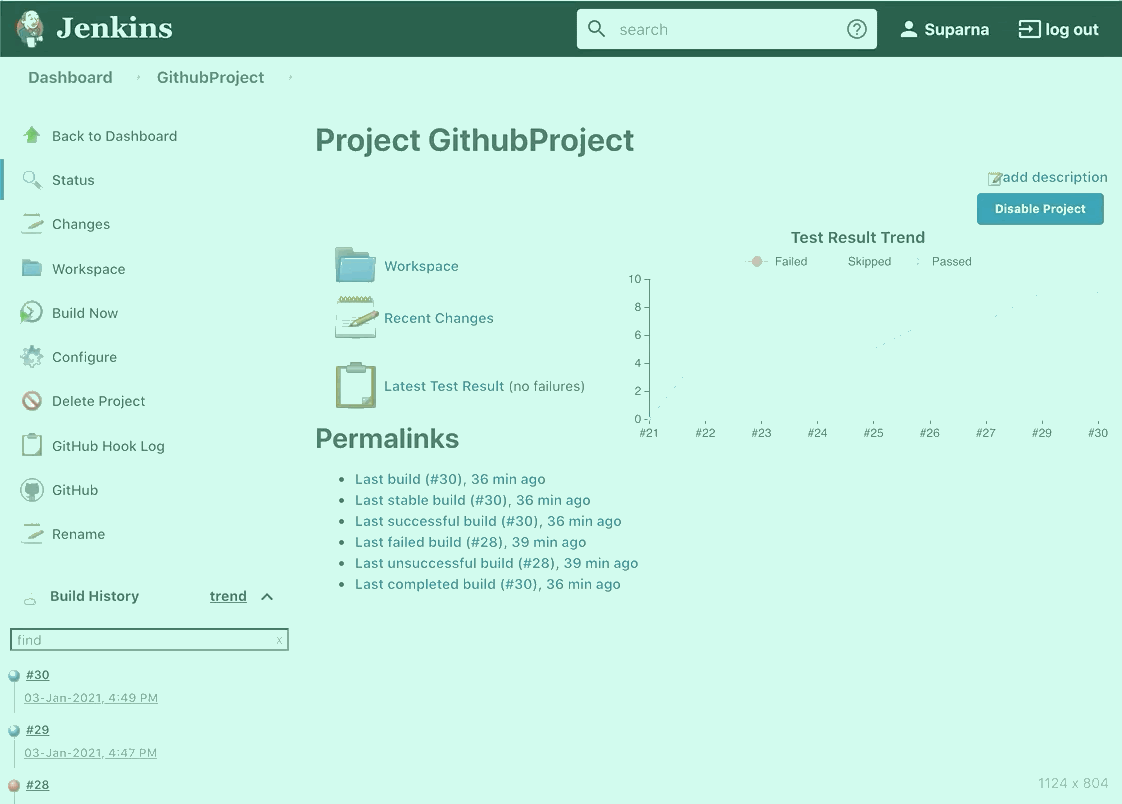Click the Rename notepad icon

(x=31, y=534)
